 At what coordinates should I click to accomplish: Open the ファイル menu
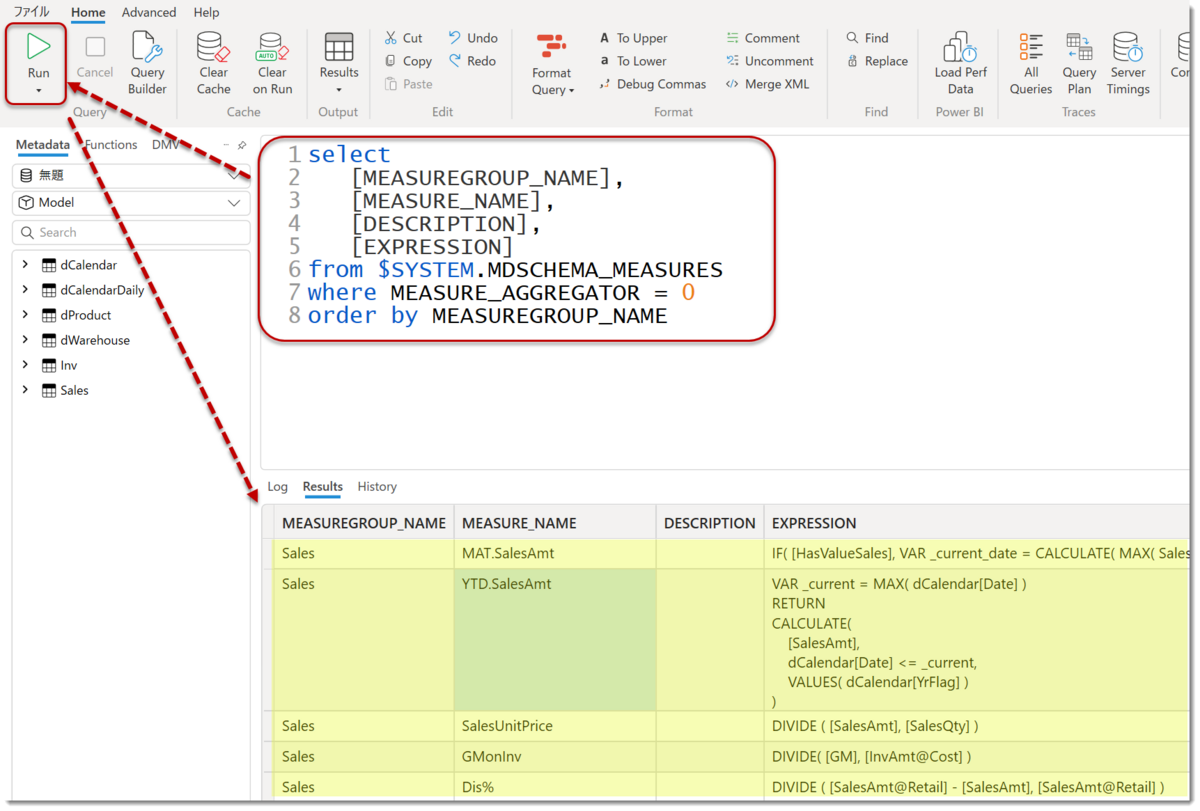(x=31, y=12)
